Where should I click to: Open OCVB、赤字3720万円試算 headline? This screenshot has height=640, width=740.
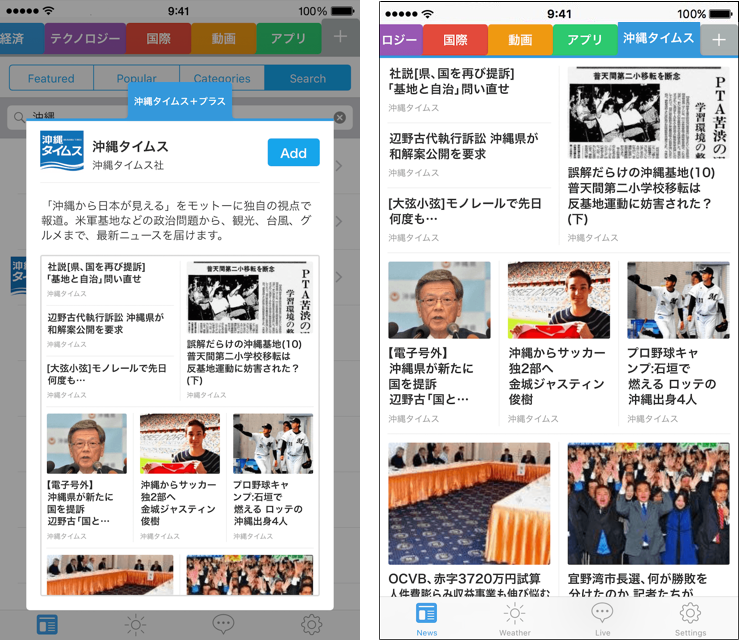pos(469,585)
